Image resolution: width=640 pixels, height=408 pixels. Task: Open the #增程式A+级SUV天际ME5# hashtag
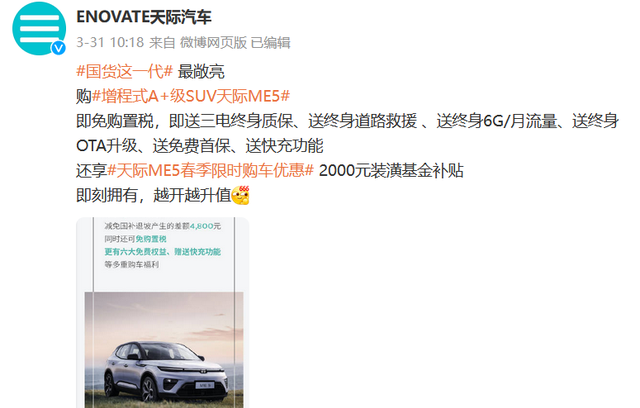point(191,96)
